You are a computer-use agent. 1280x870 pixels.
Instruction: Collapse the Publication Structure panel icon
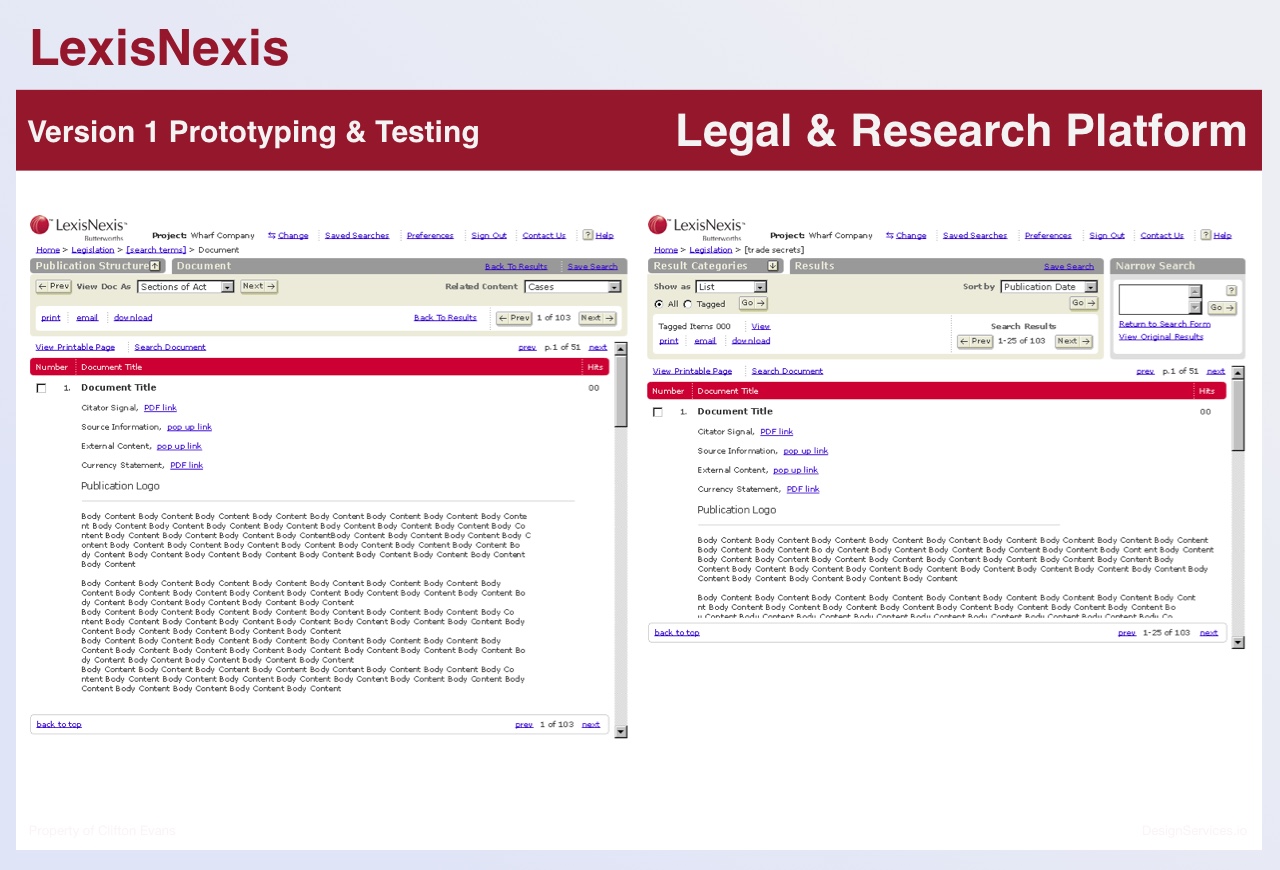click(155, 266)
